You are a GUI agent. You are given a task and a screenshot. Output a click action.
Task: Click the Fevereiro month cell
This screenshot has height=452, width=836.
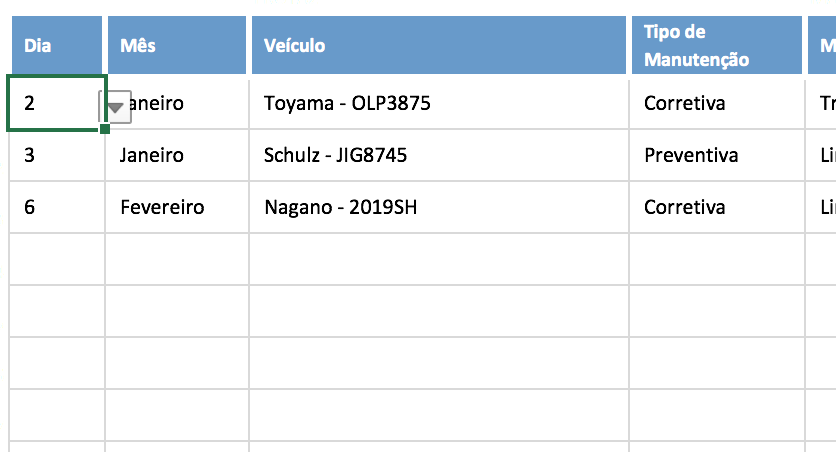(x=176, y=207)
